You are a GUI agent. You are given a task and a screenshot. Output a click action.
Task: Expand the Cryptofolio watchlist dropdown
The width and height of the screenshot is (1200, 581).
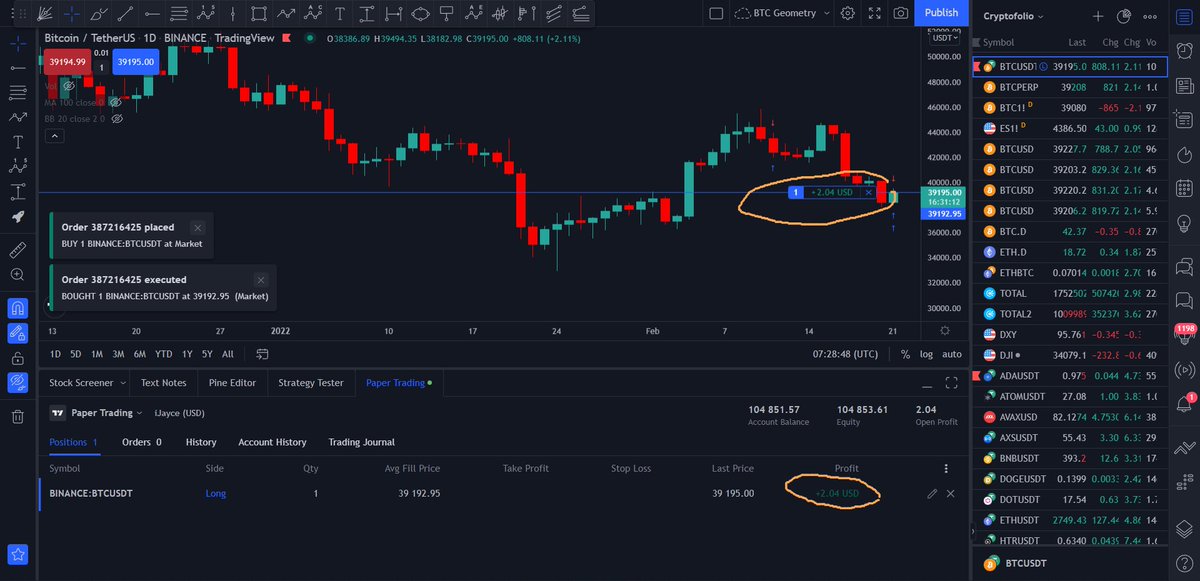1014,16
